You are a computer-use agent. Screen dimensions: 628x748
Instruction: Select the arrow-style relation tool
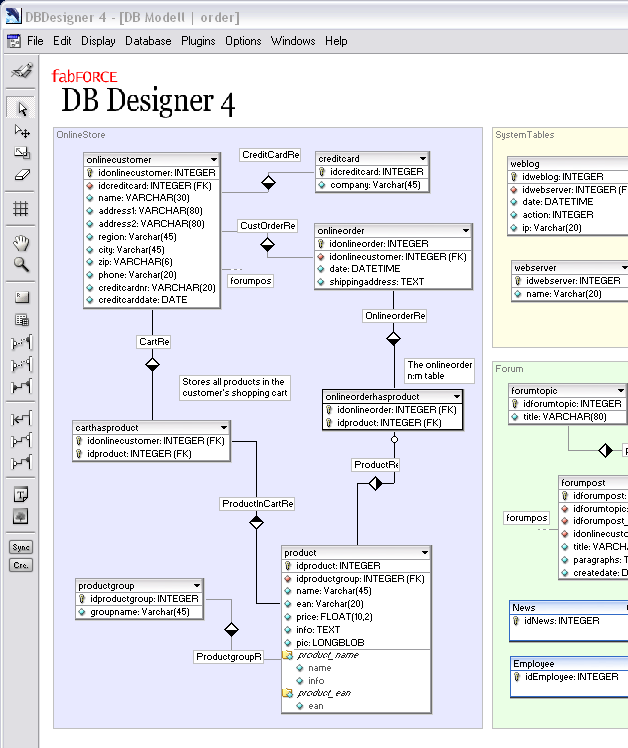(x=21, y=418)
